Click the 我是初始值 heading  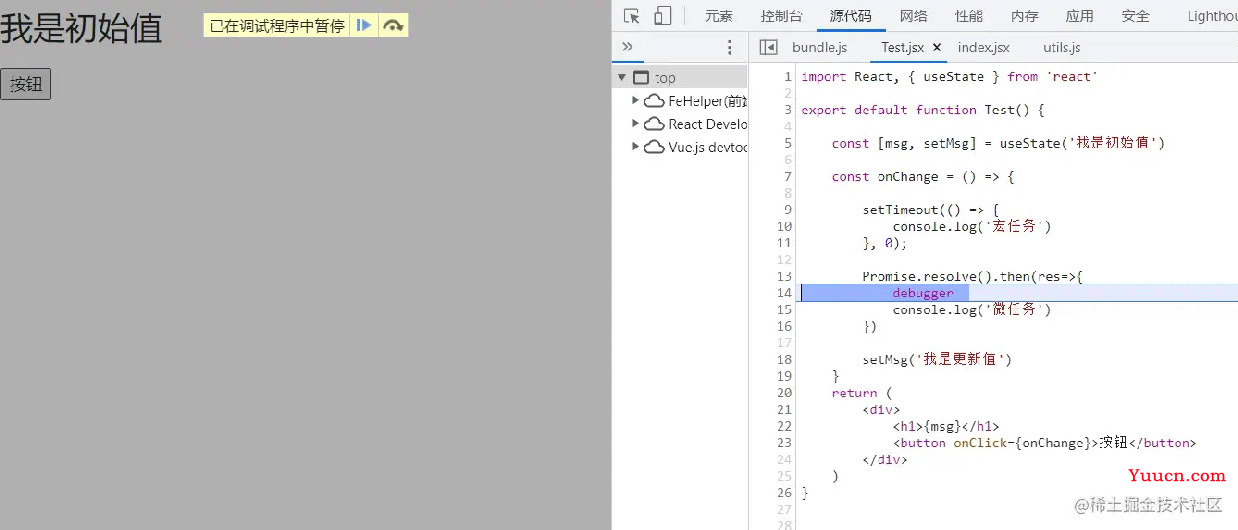click(81, 28)
